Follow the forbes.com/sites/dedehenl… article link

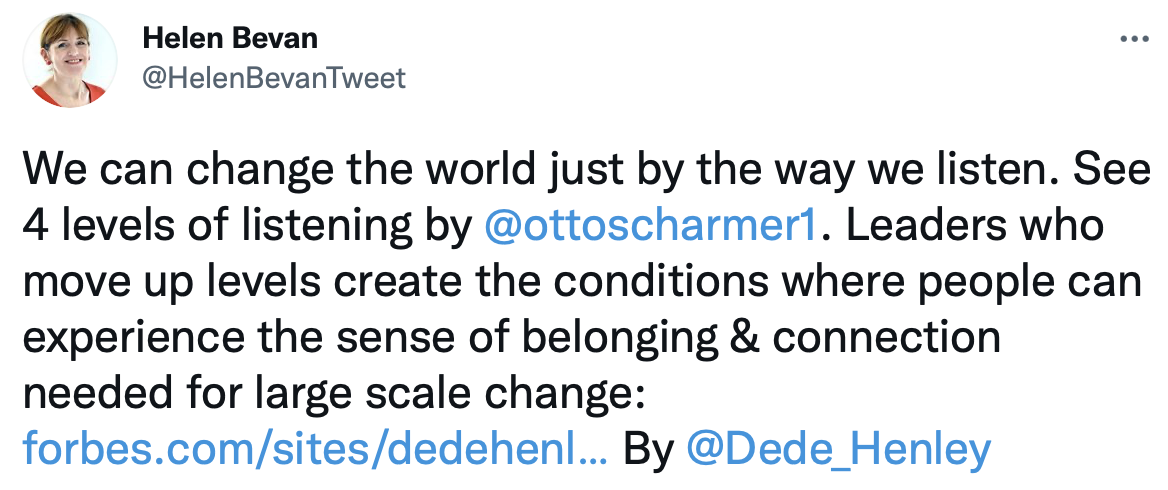[316, 449]
